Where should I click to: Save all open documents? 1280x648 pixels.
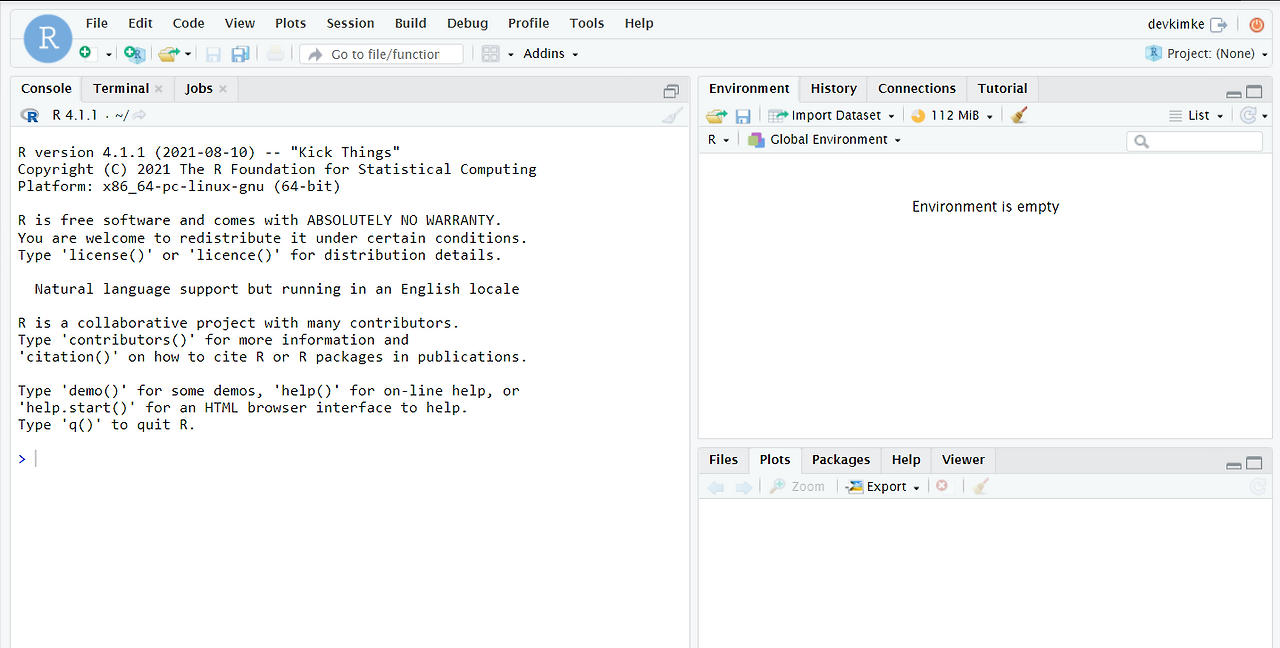[x=240, y=54]
